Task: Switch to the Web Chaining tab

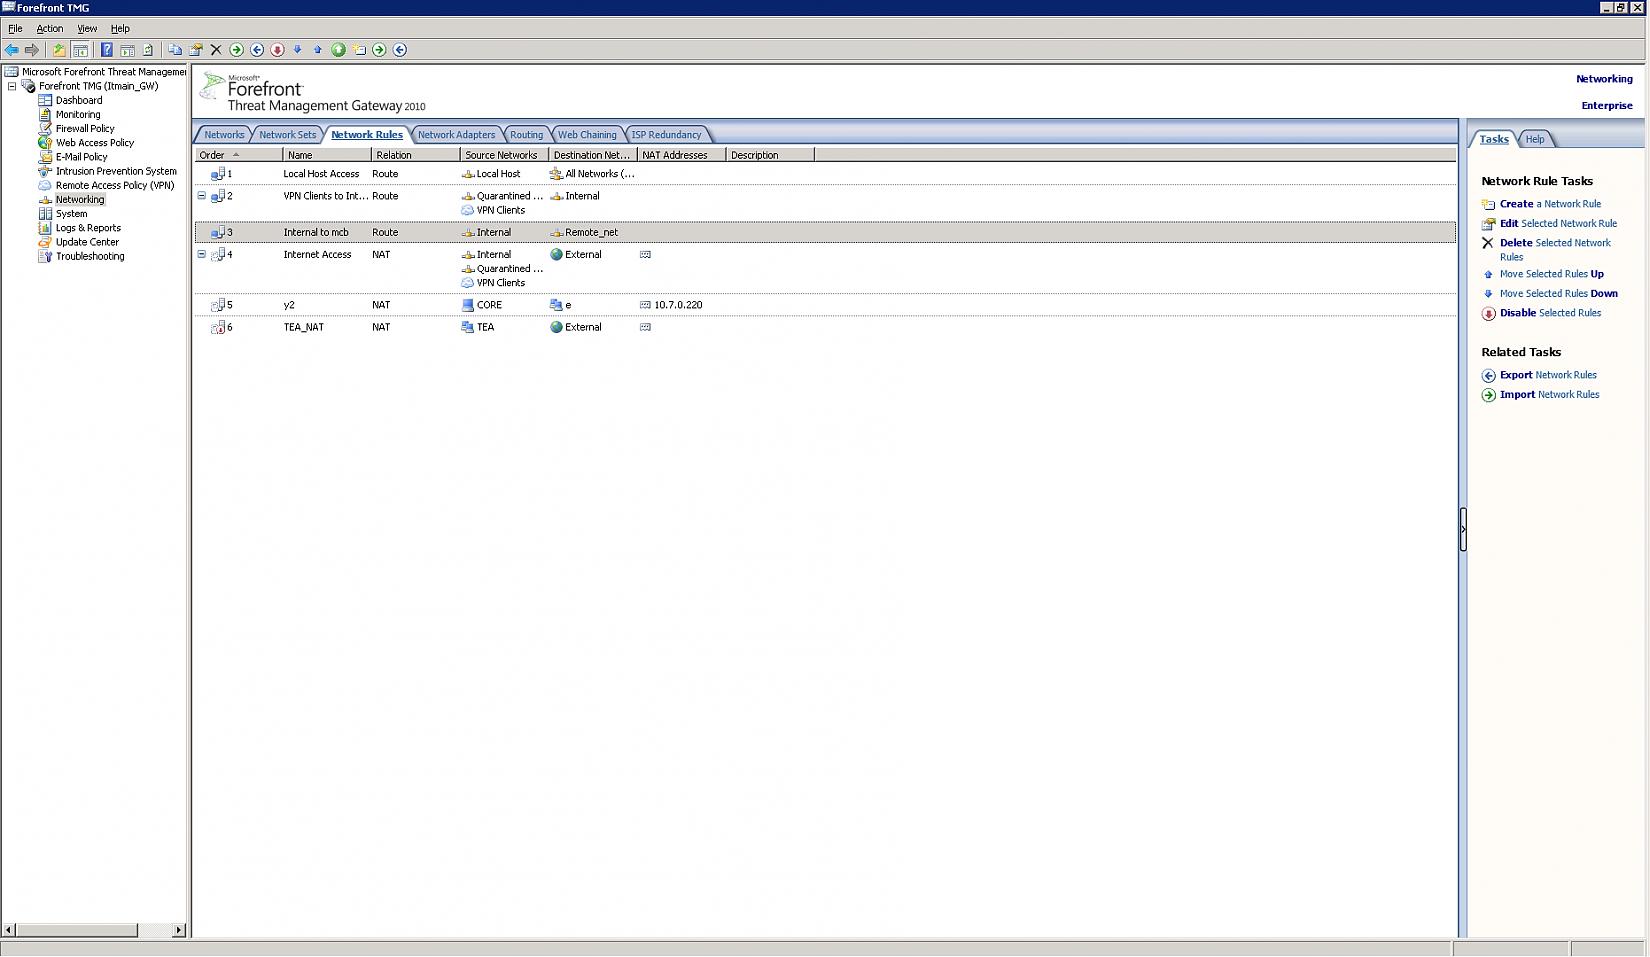Action: pyautogui.click(x=587, y=135)
